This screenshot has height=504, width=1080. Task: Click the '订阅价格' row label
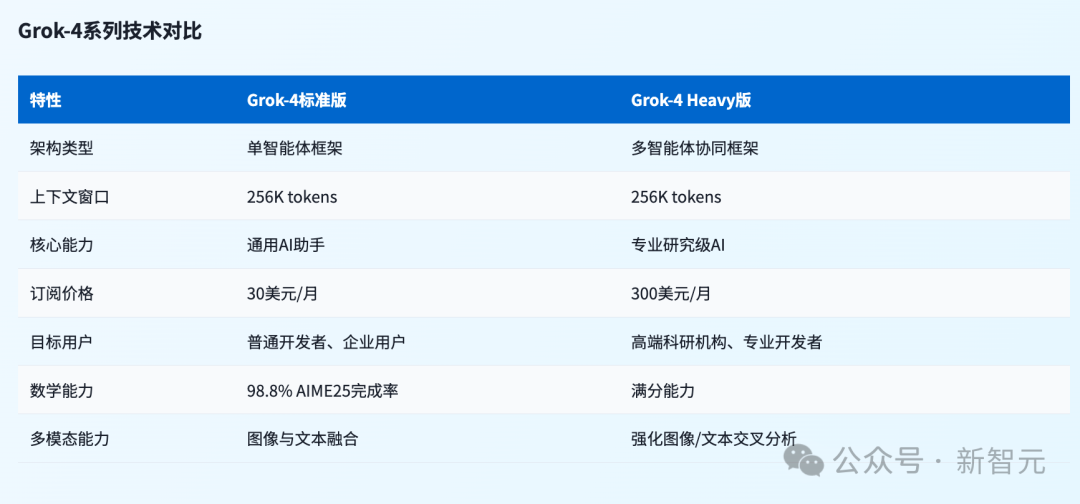coord(61,294)
